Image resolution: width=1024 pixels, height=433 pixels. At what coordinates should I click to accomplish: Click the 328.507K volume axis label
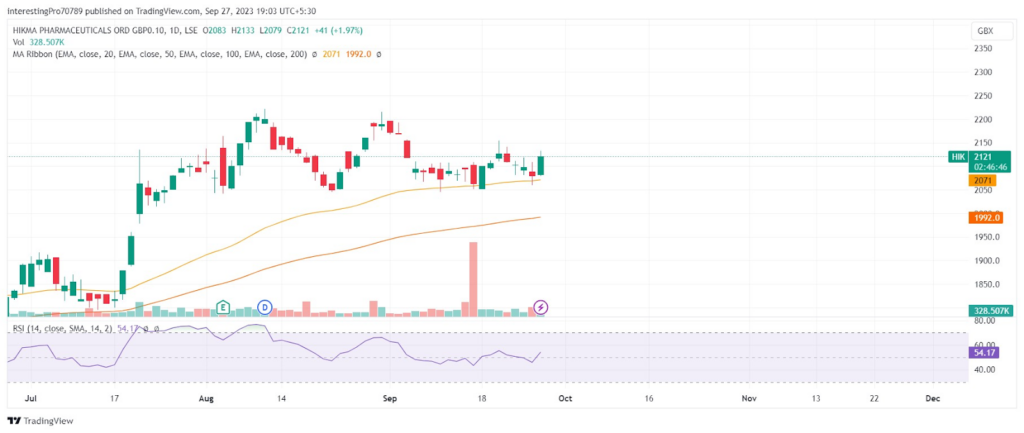989,312
